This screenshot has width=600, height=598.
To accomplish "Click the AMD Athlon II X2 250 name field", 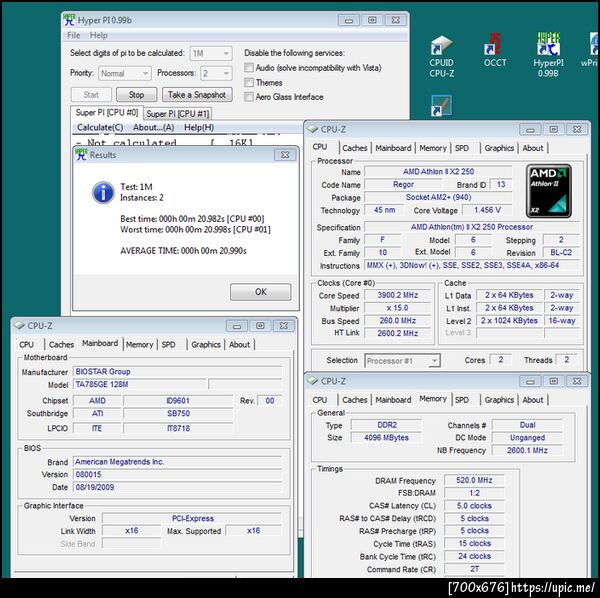I will click(438, 171).
